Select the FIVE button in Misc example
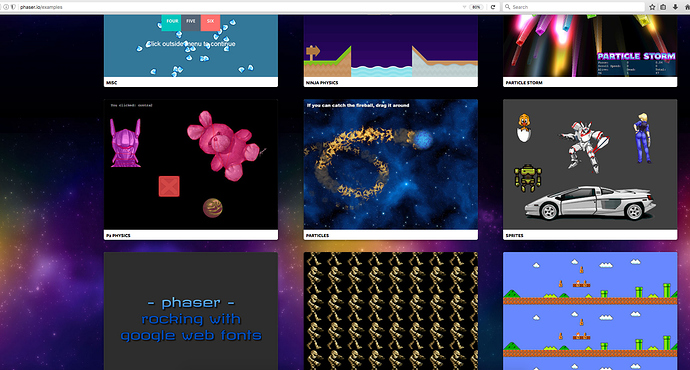 point(191,22)
